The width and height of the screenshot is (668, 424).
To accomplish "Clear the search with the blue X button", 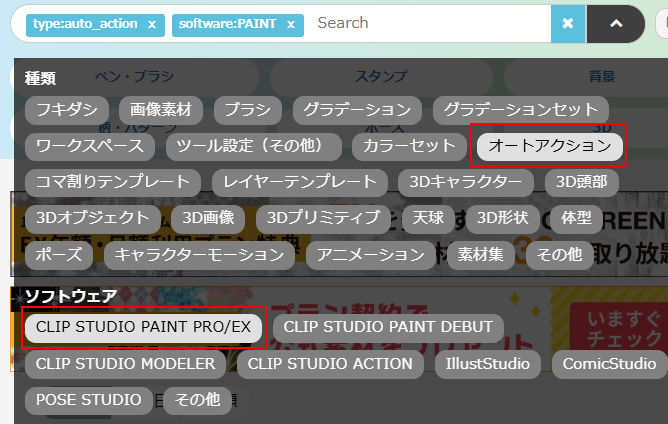I will (568, 23).
